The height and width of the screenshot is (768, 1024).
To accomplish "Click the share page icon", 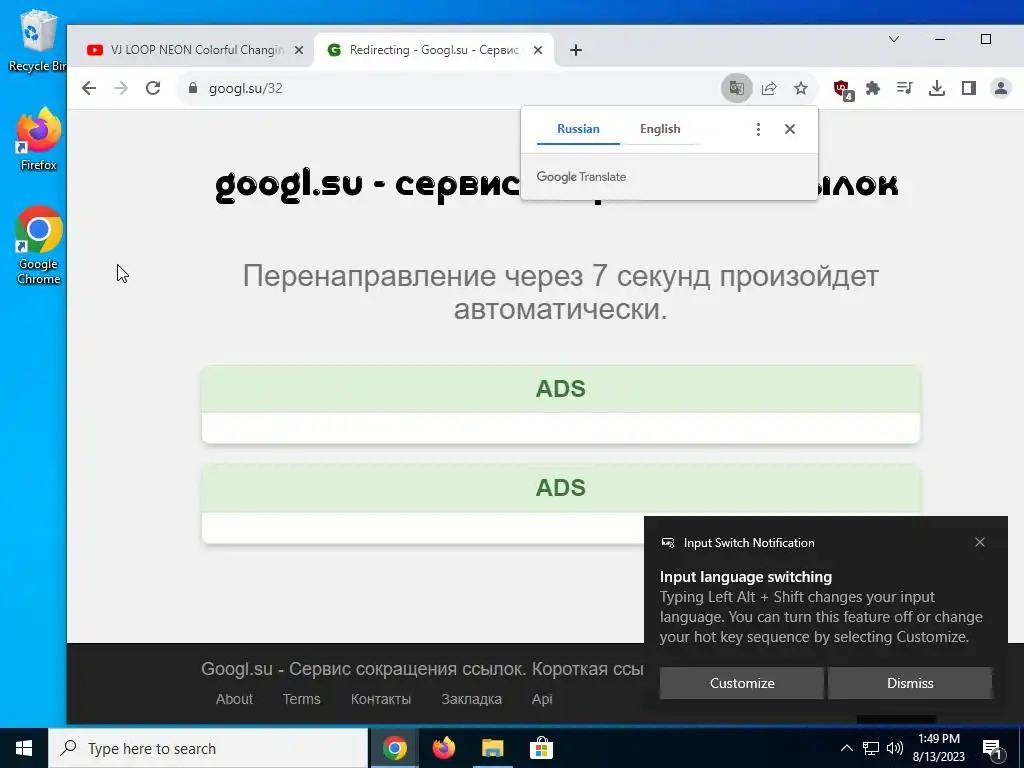I will (x=769, y=88).
